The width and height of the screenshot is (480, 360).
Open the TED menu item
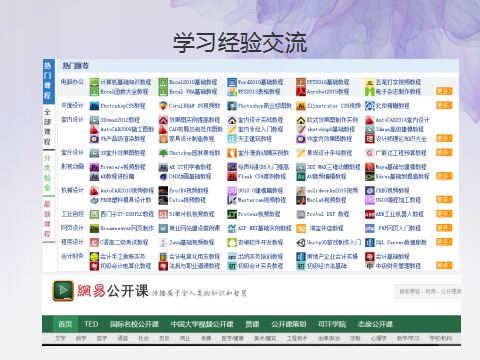[91, 324]
